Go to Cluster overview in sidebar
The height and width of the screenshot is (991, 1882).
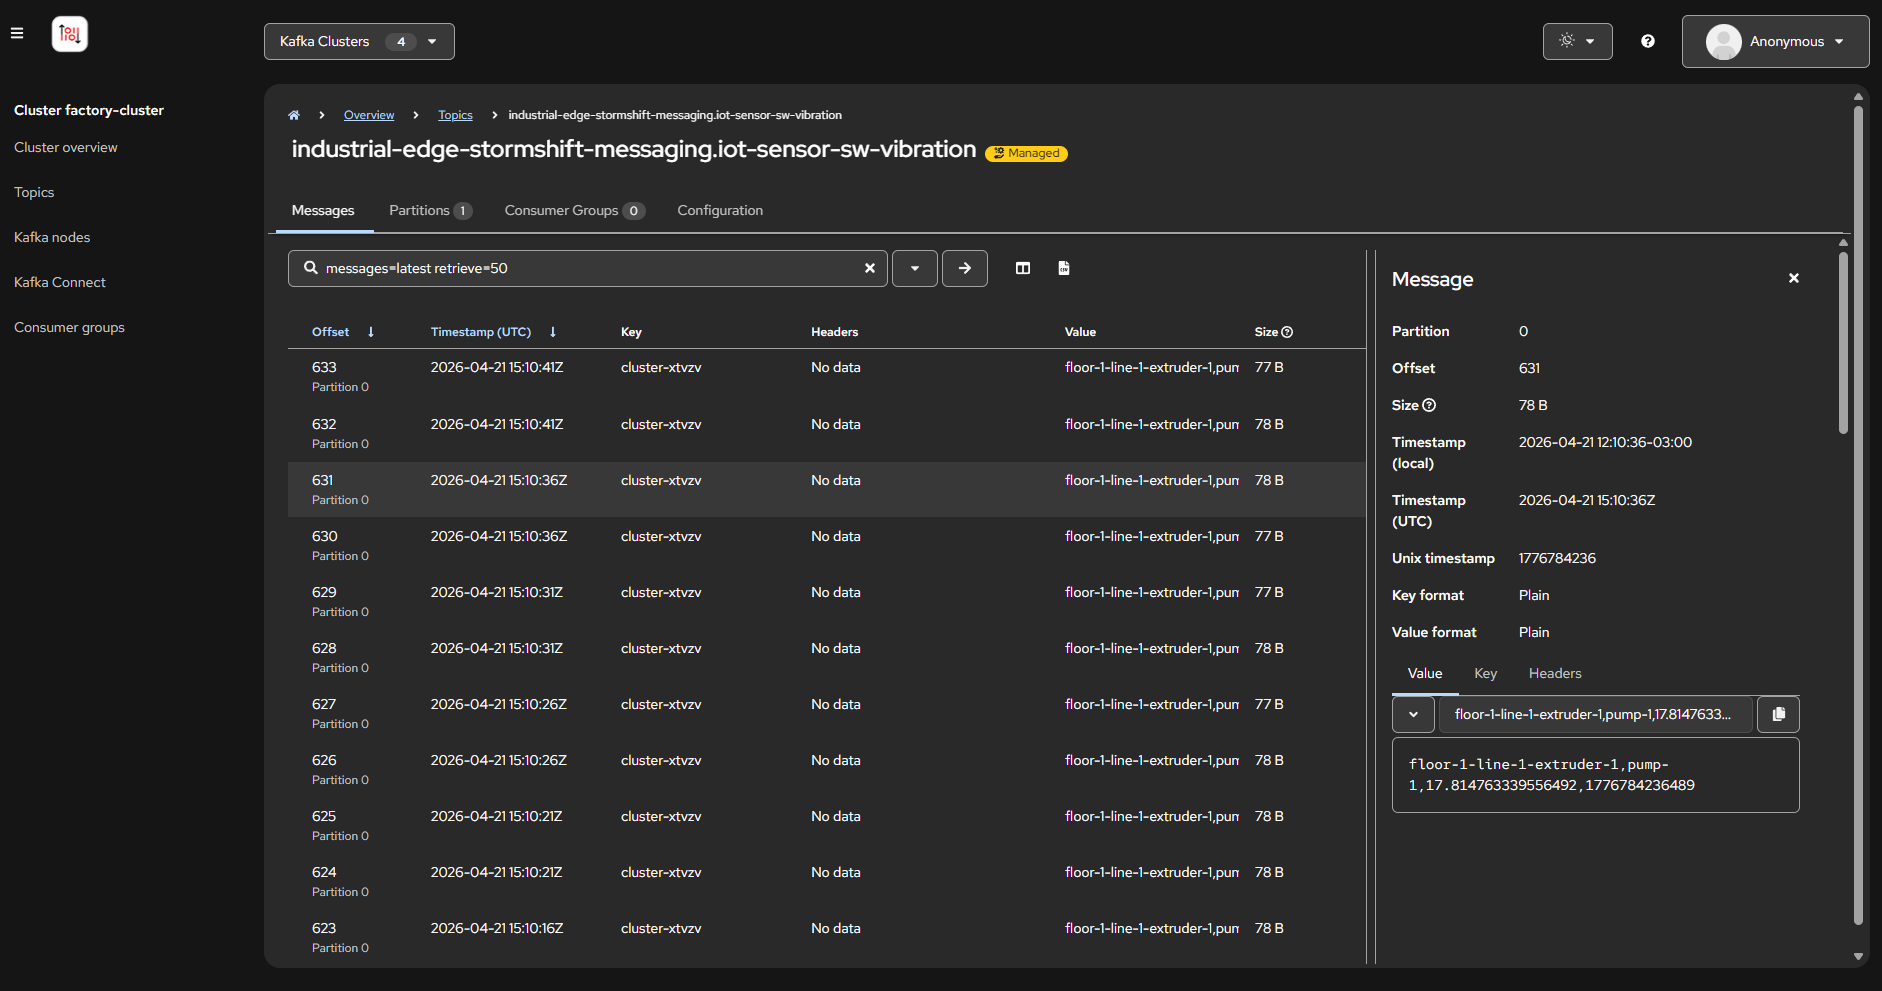tap(66, 147)
